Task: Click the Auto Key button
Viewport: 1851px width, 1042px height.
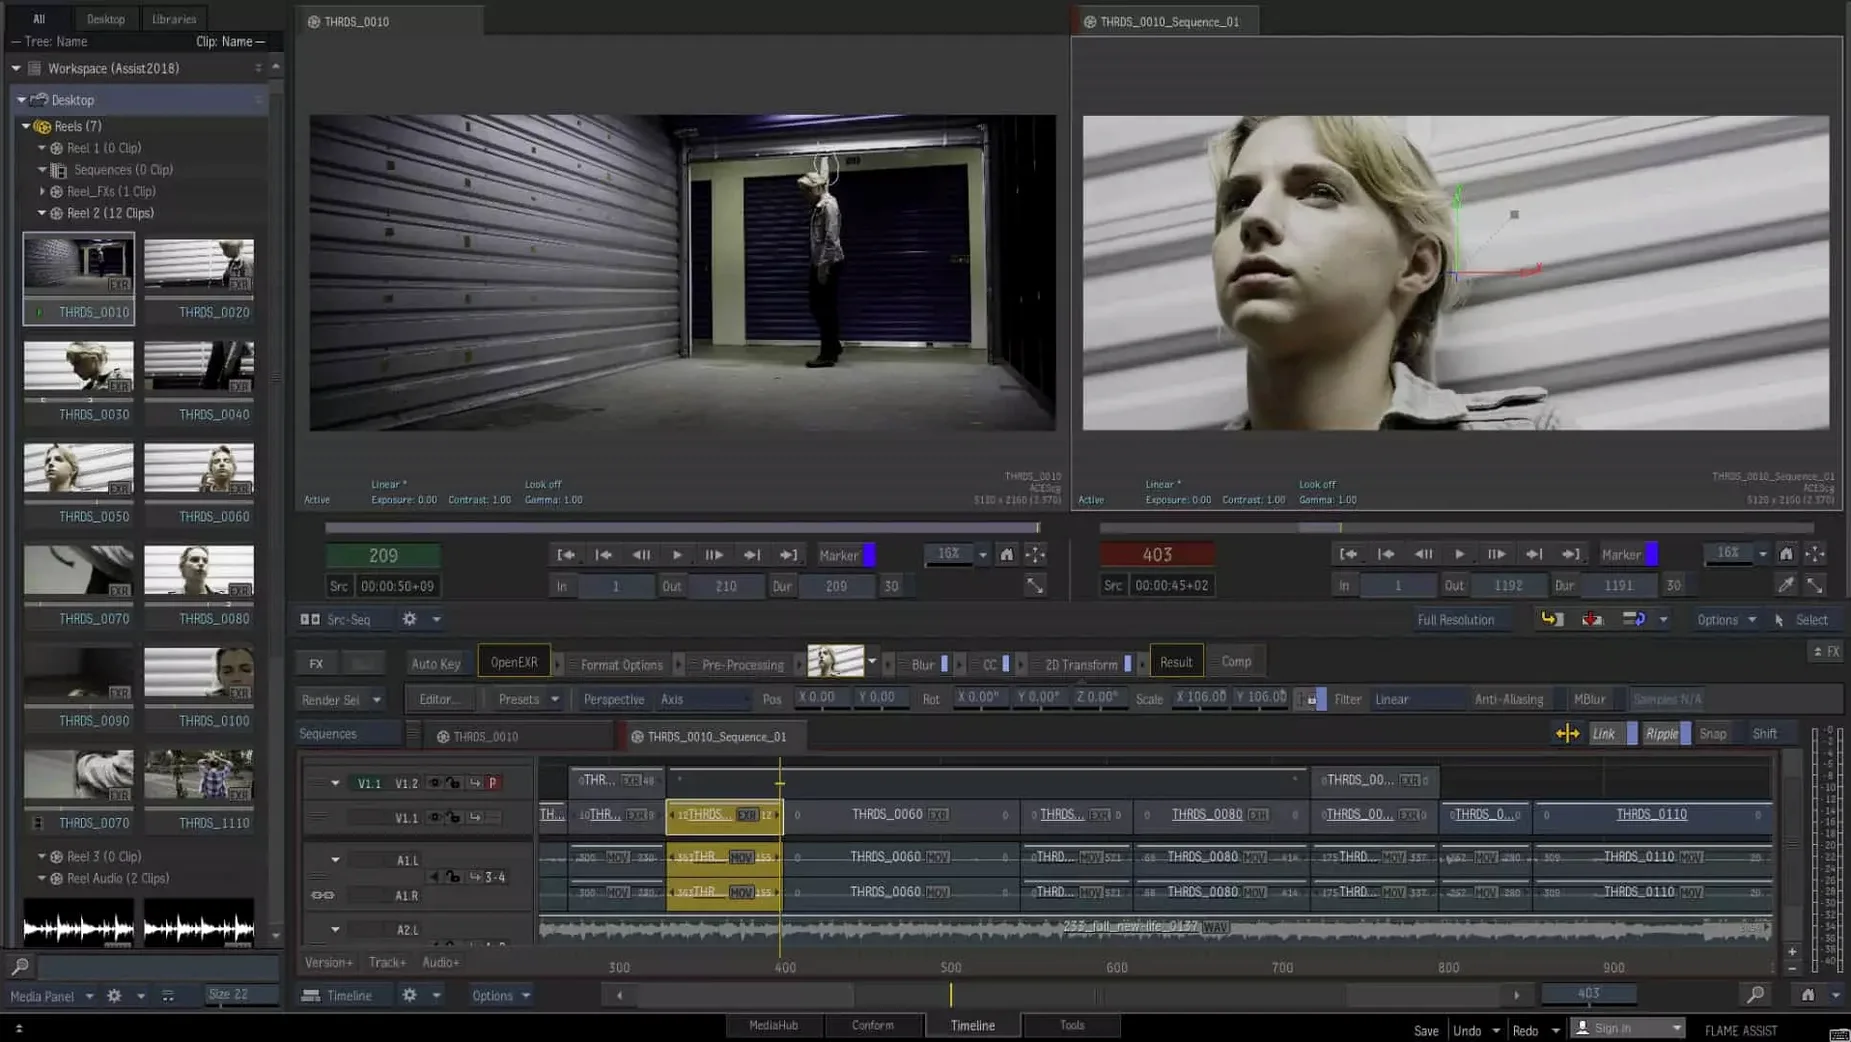Action: (x=436, y=664)
